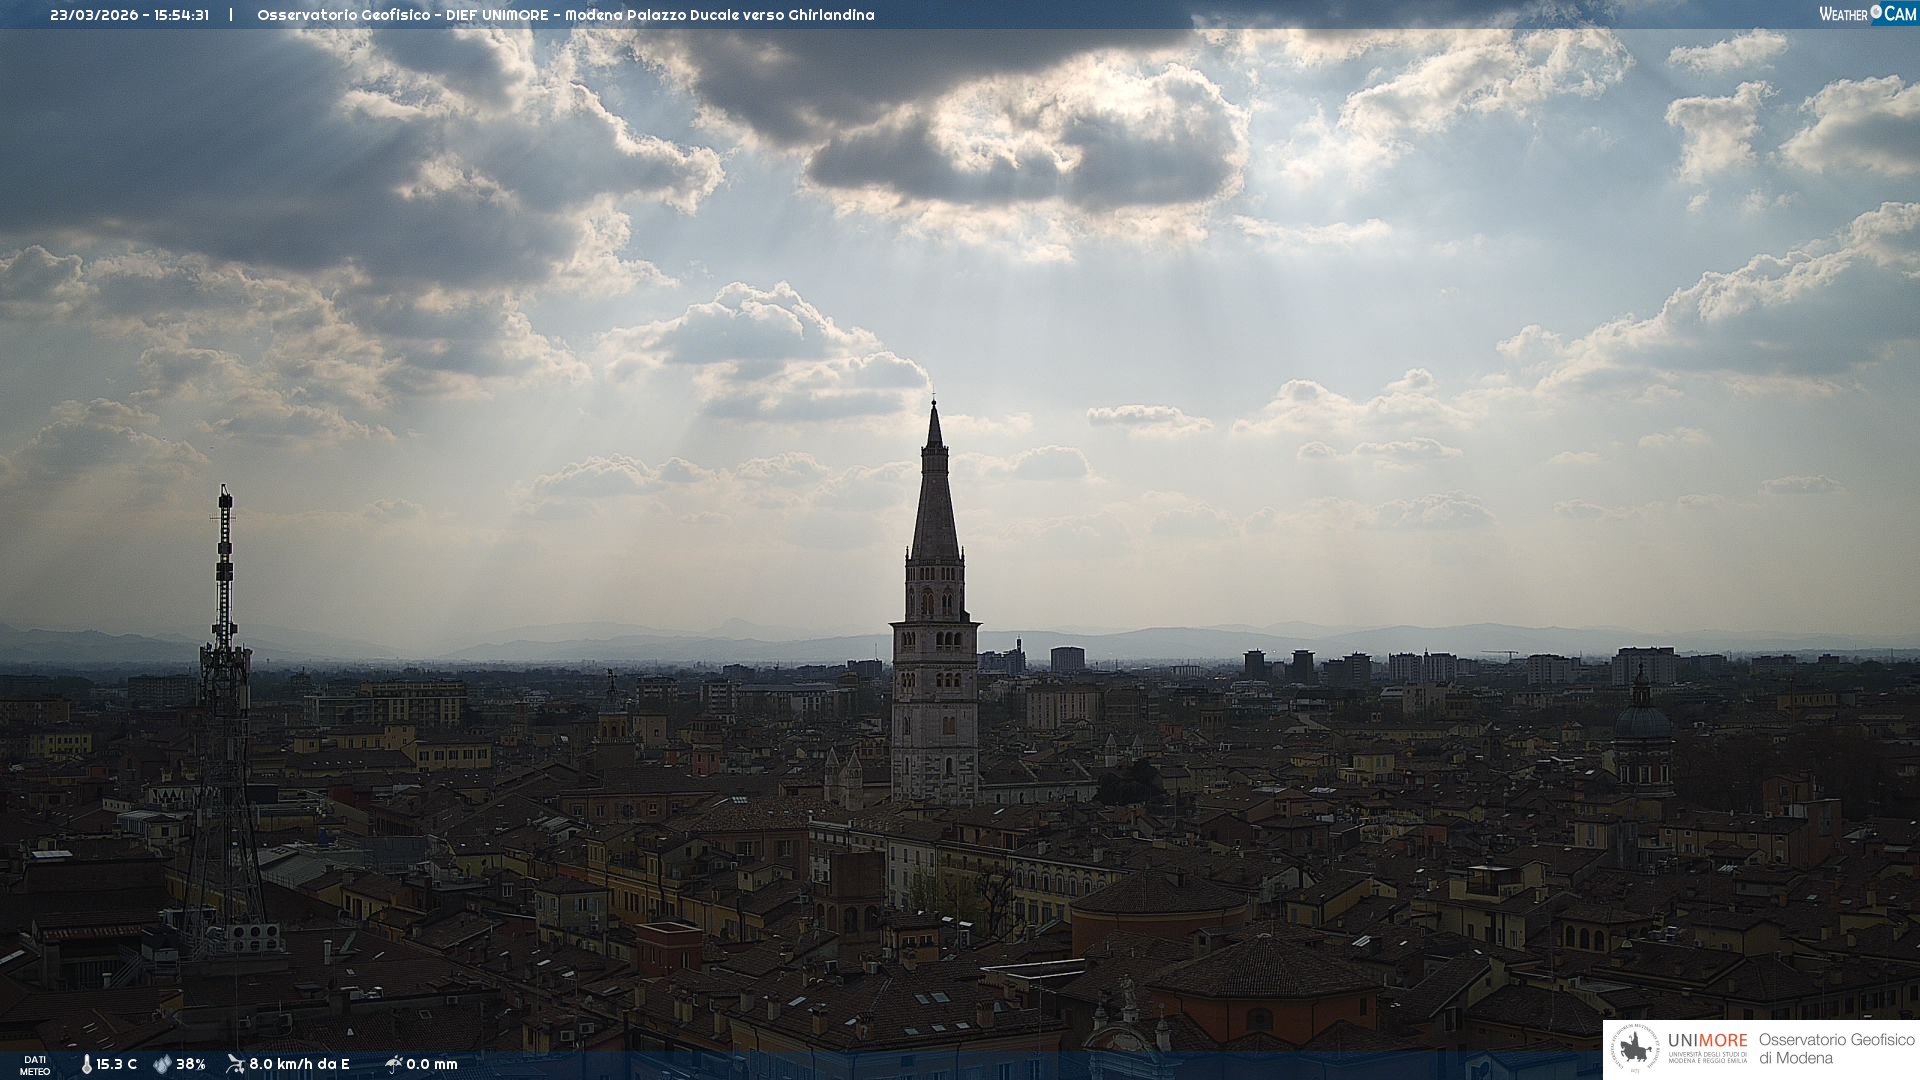Click the 38% humidity value
The width and height of the screenshot is (1920, 1080).
(190, 1064)
